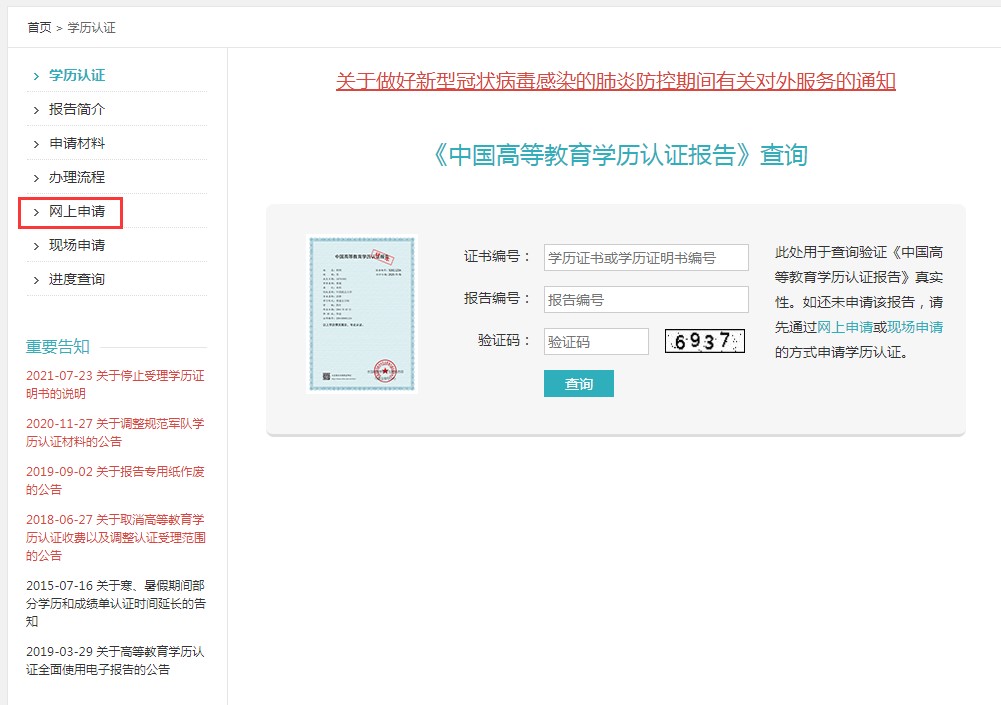Open the 2021-07-23 notice about 学历证明书
Screen dimensions: 1001x705
click(x=115, y=384)
